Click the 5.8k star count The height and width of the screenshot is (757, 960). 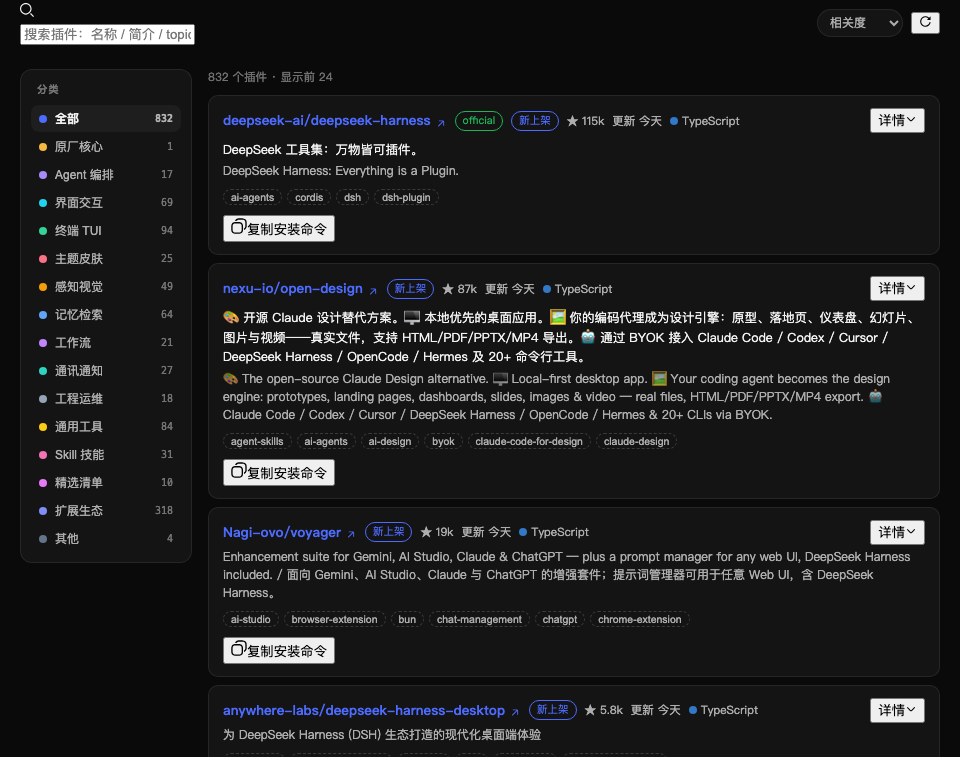604,710
